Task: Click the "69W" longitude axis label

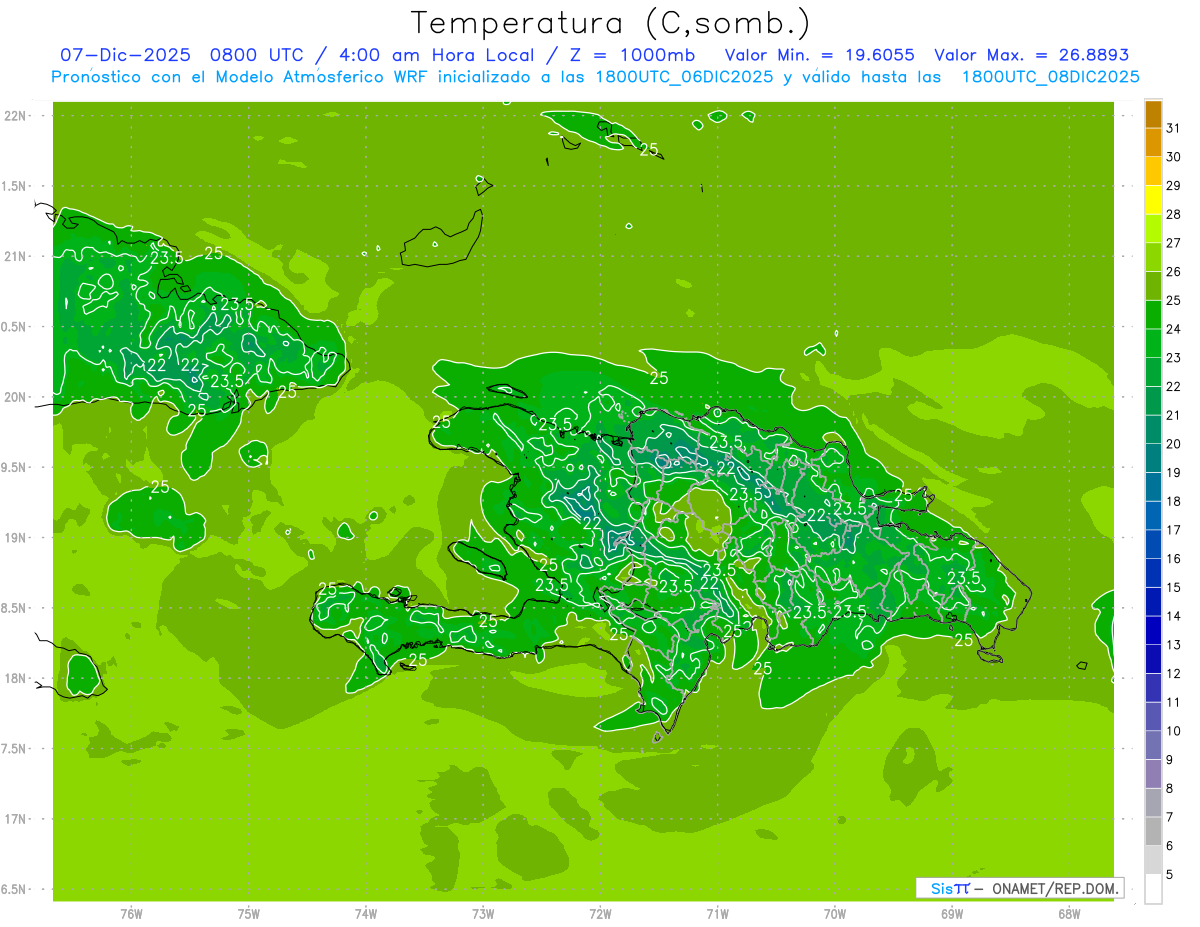Action: [952, 914]
